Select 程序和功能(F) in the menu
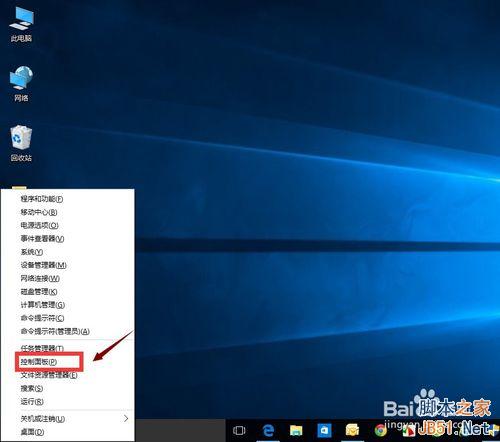Image resolution: width=500 pixels, height=442 pixels. tap(68, 199)
